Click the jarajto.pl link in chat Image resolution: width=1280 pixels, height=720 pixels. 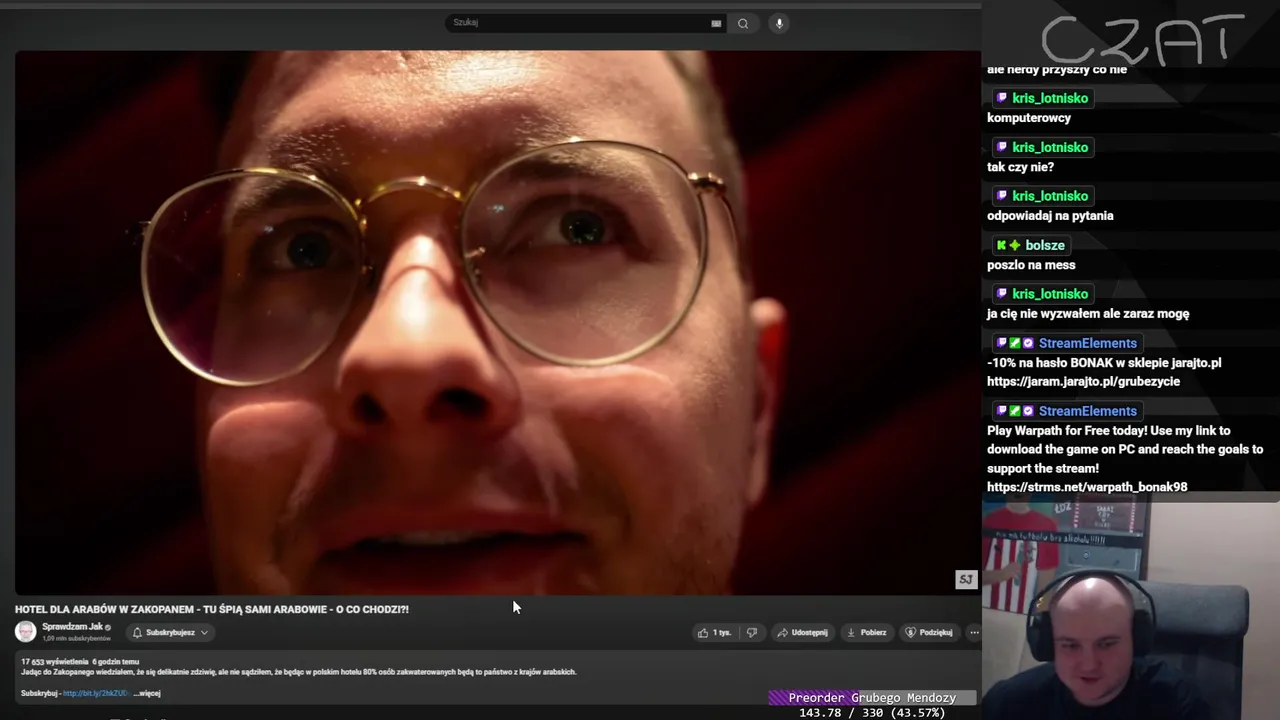click(1083, 381)
